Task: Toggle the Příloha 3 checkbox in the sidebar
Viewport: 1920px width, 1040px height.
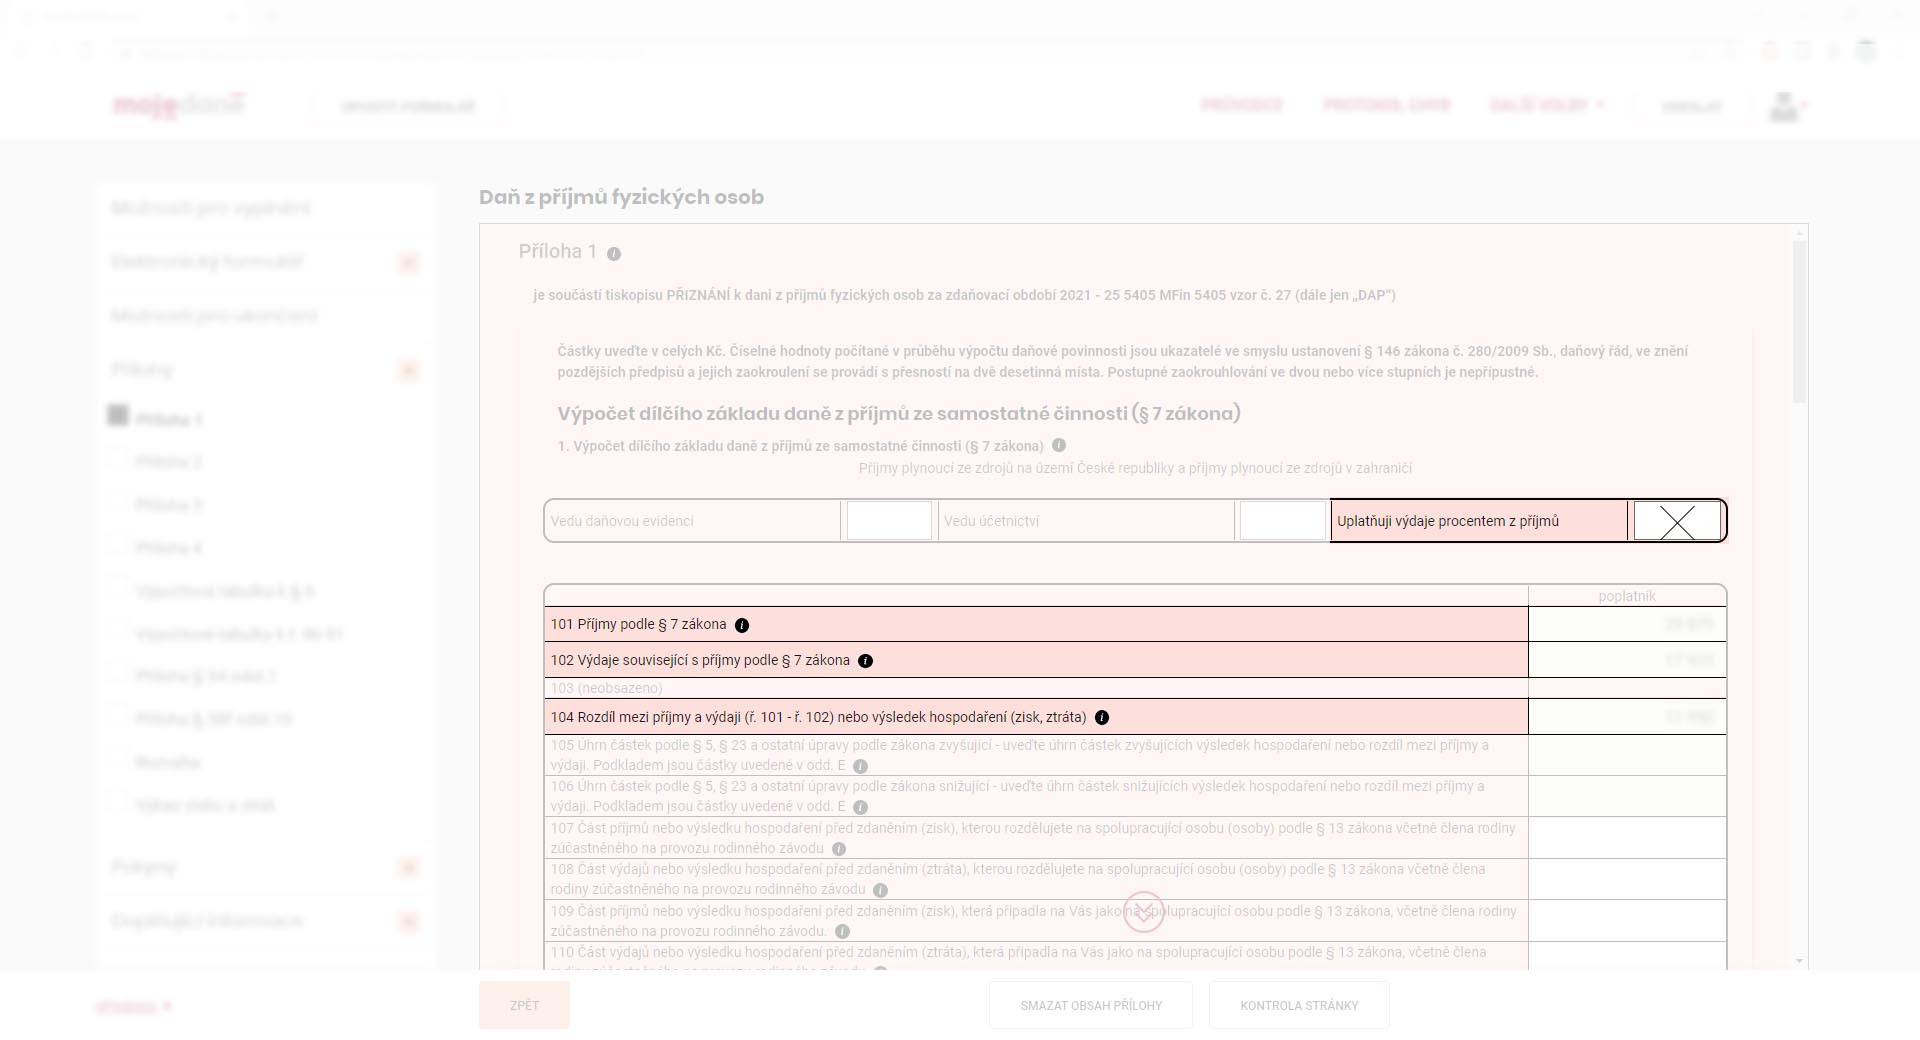Action: click(118, 503)
